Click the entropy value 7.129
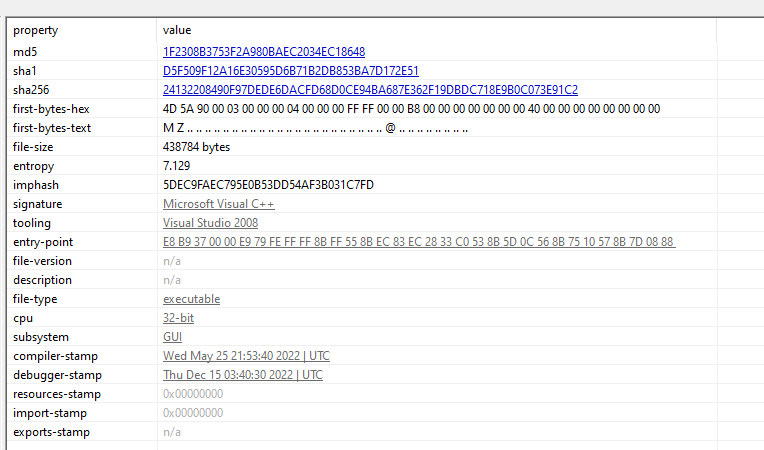Screen dimensions: 764x450 tap(176, 165)
